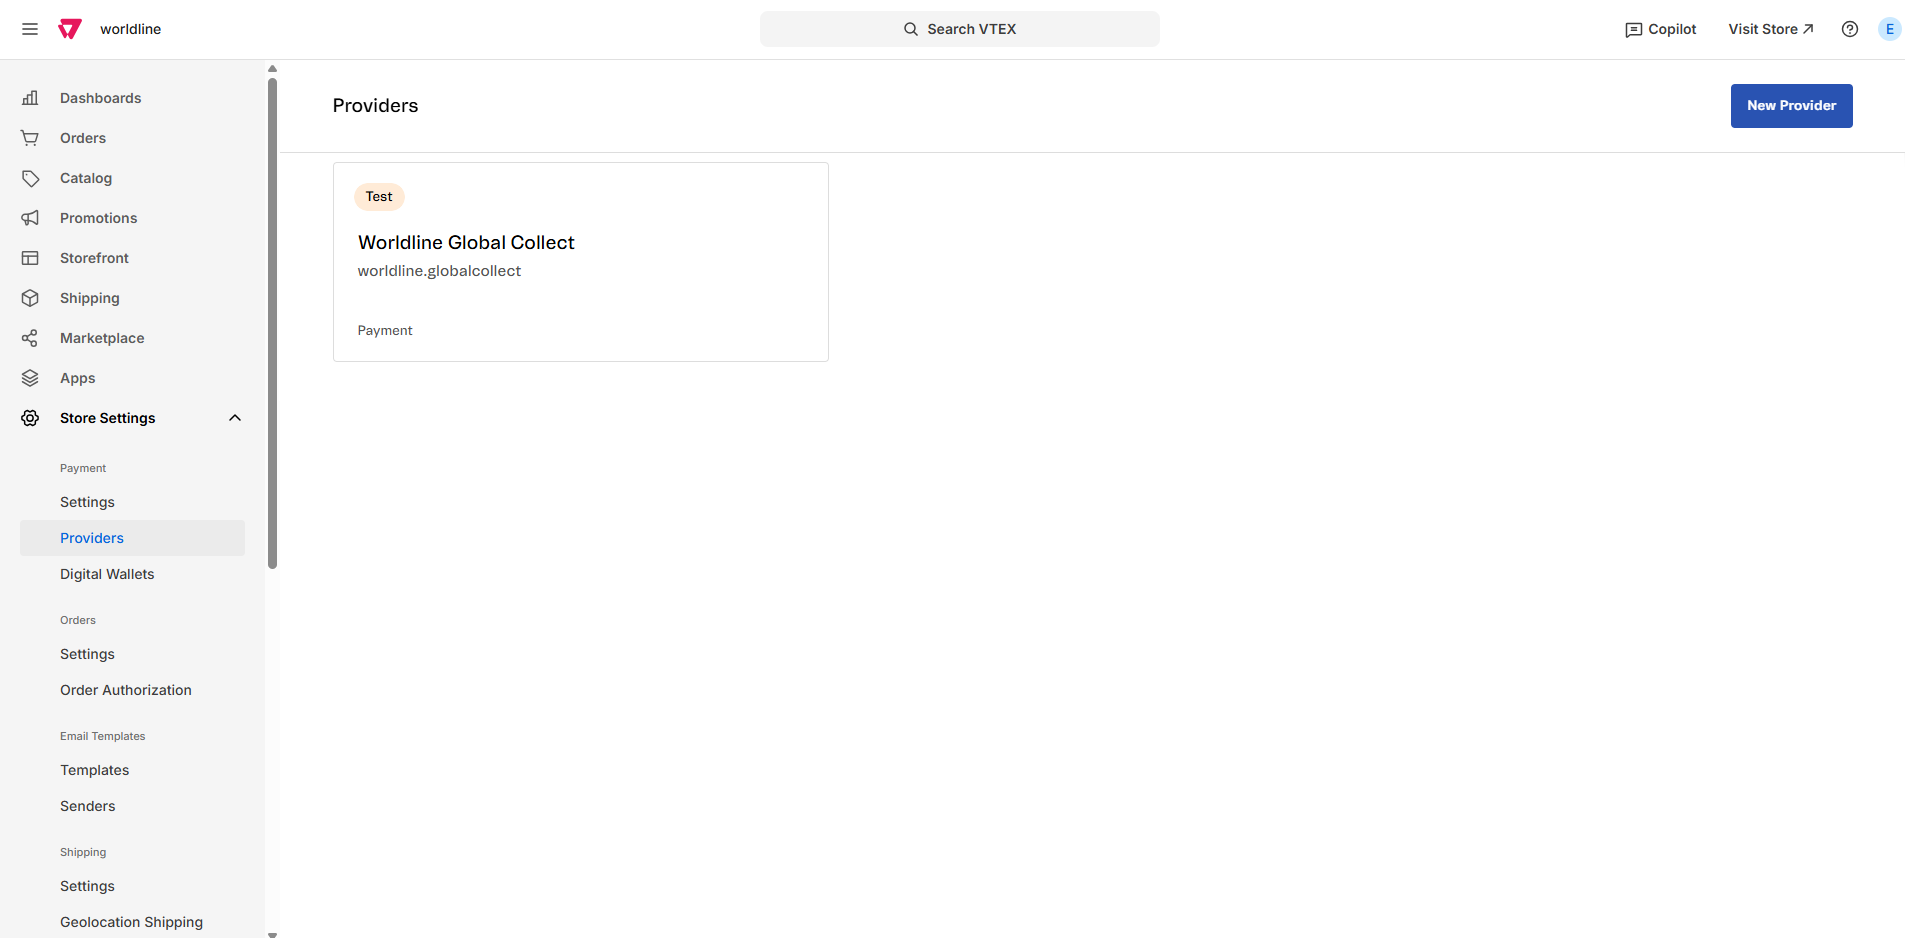Click the VTEX logo in the top bar

[69, 28]
